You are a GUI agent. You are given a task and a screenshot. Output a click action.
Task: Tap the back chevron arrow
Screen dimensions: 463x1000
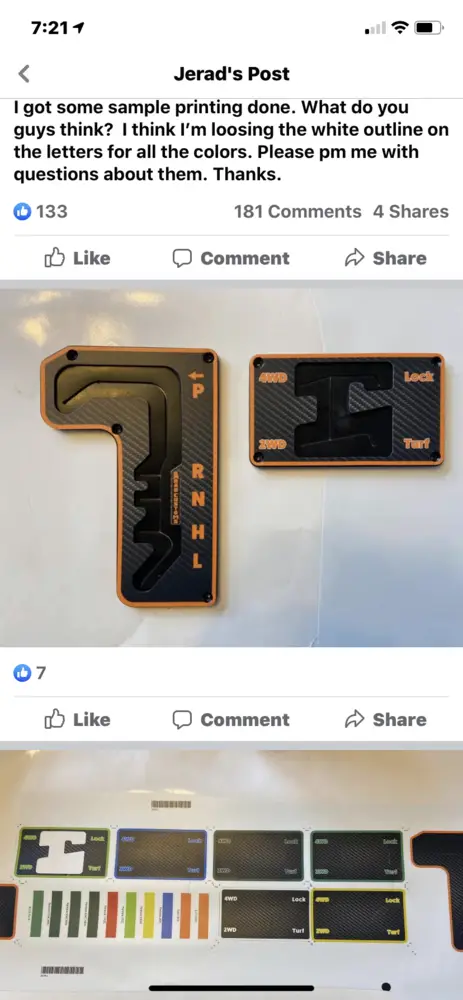pyautogui.click(x=24, y=74)
